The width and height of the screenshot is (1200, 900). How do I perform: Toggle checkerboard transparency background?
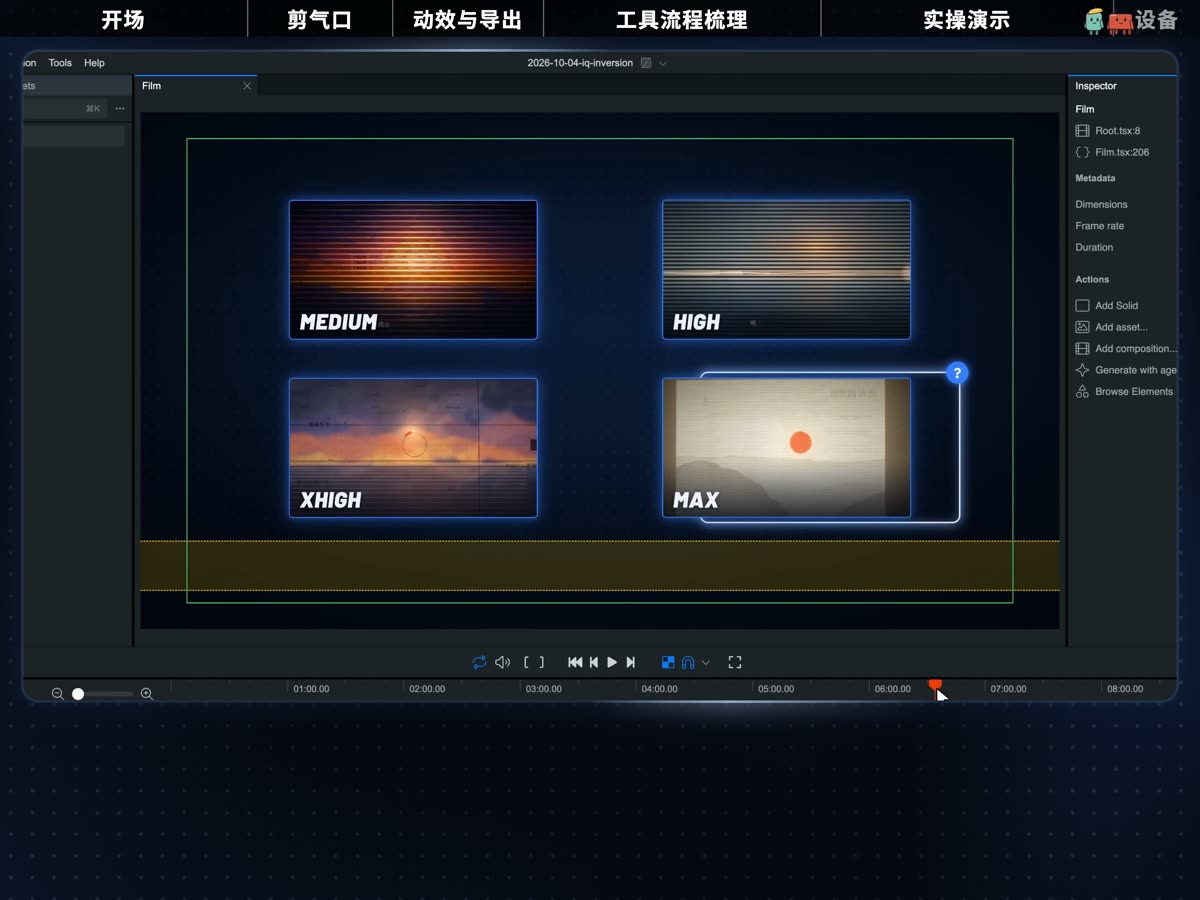click(x=668, y=662)
